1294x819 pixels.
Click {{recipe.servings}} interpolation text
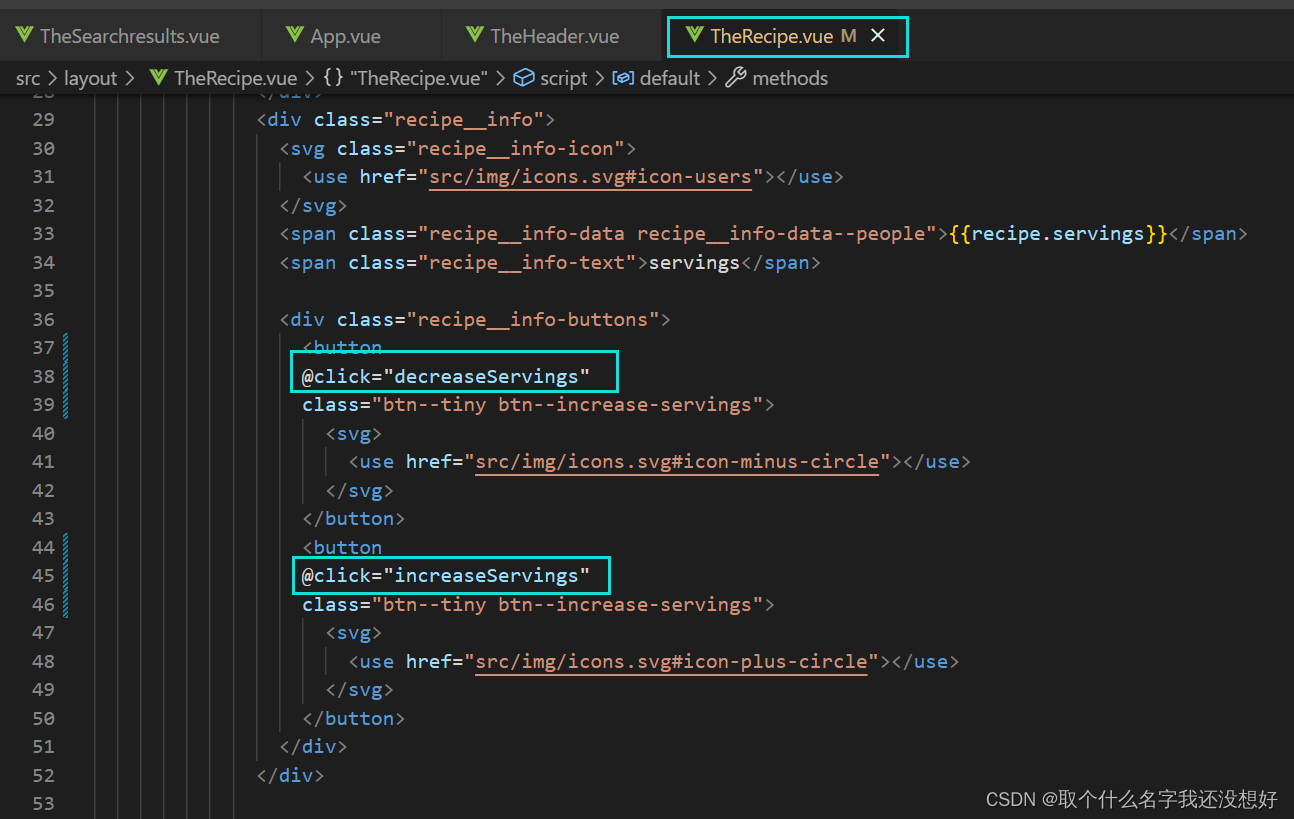pos(1058,234)
